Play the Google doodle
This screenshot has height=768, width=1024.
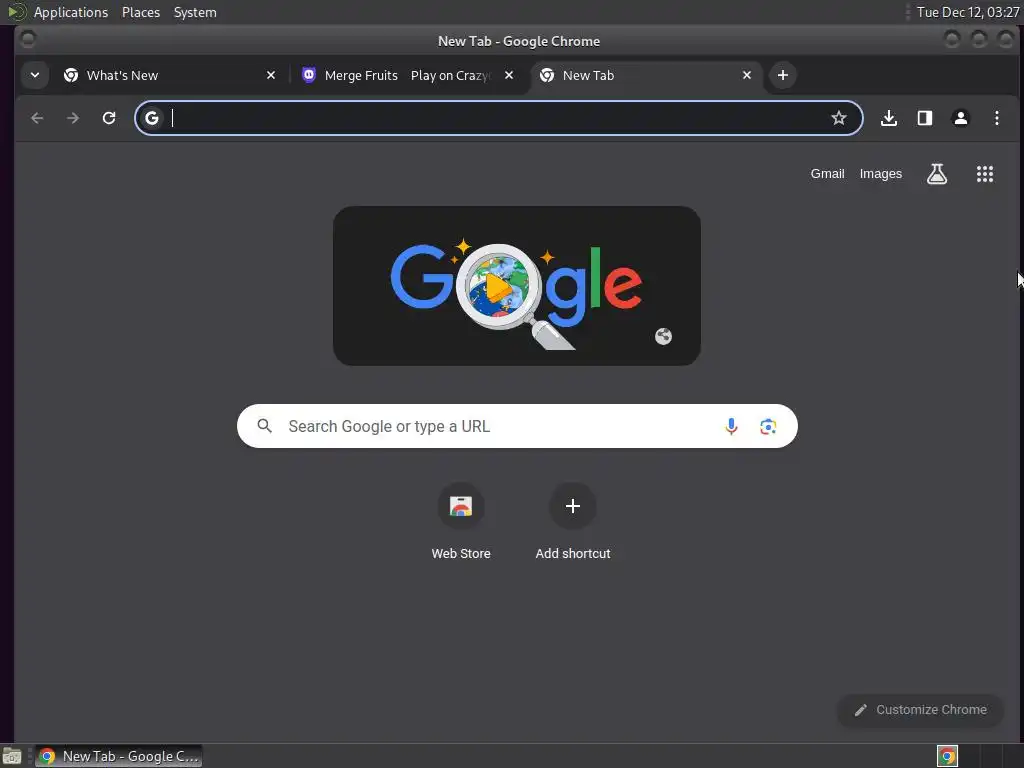click(x=499, y=287)
